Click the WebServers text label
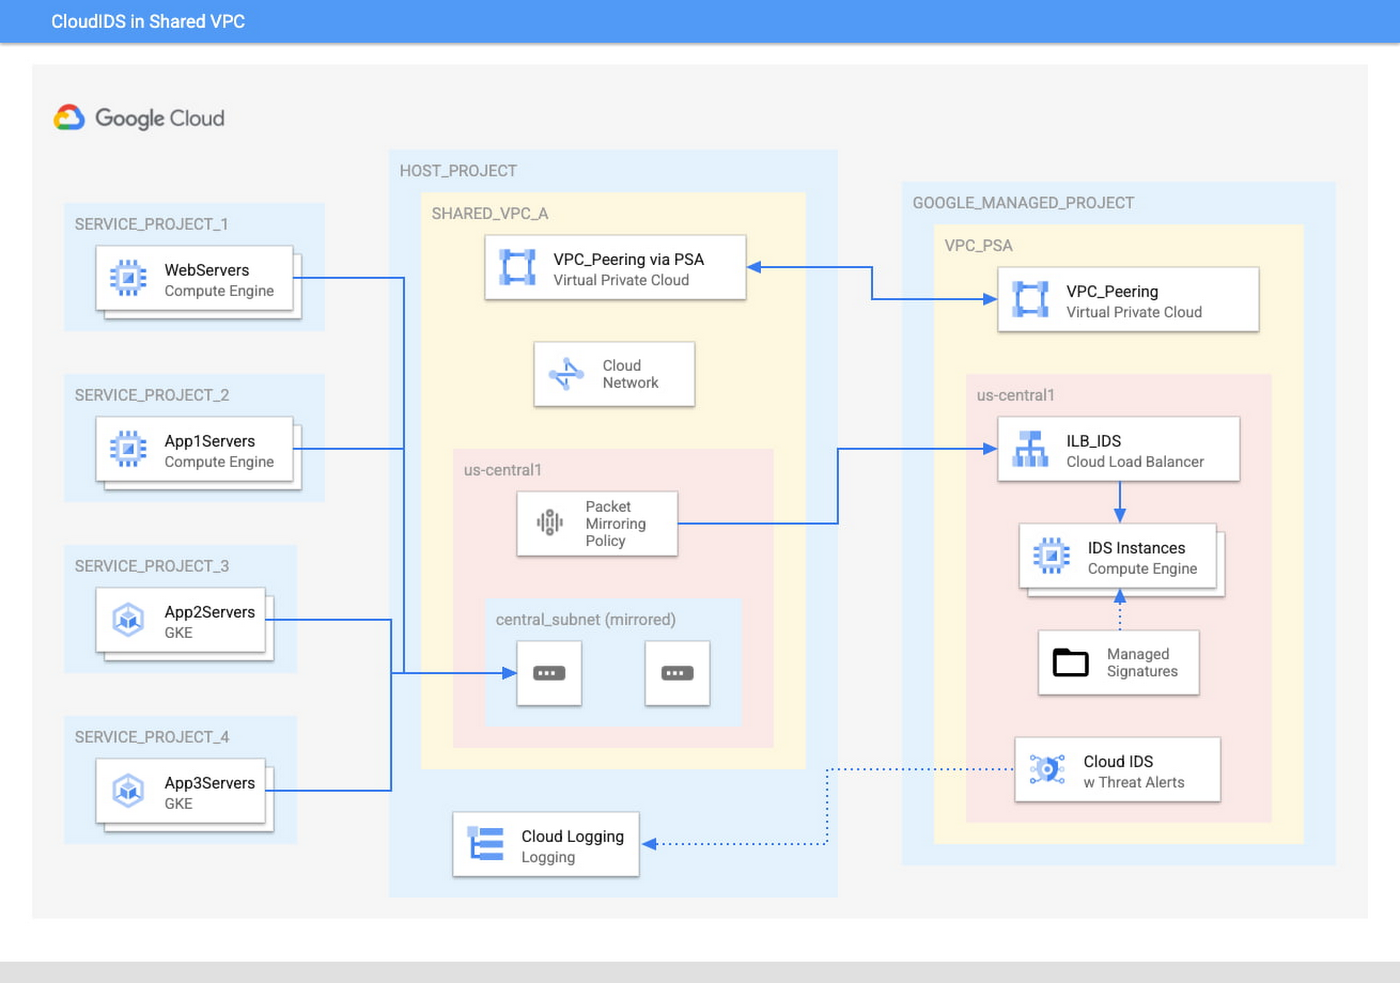 pos(207,270)
